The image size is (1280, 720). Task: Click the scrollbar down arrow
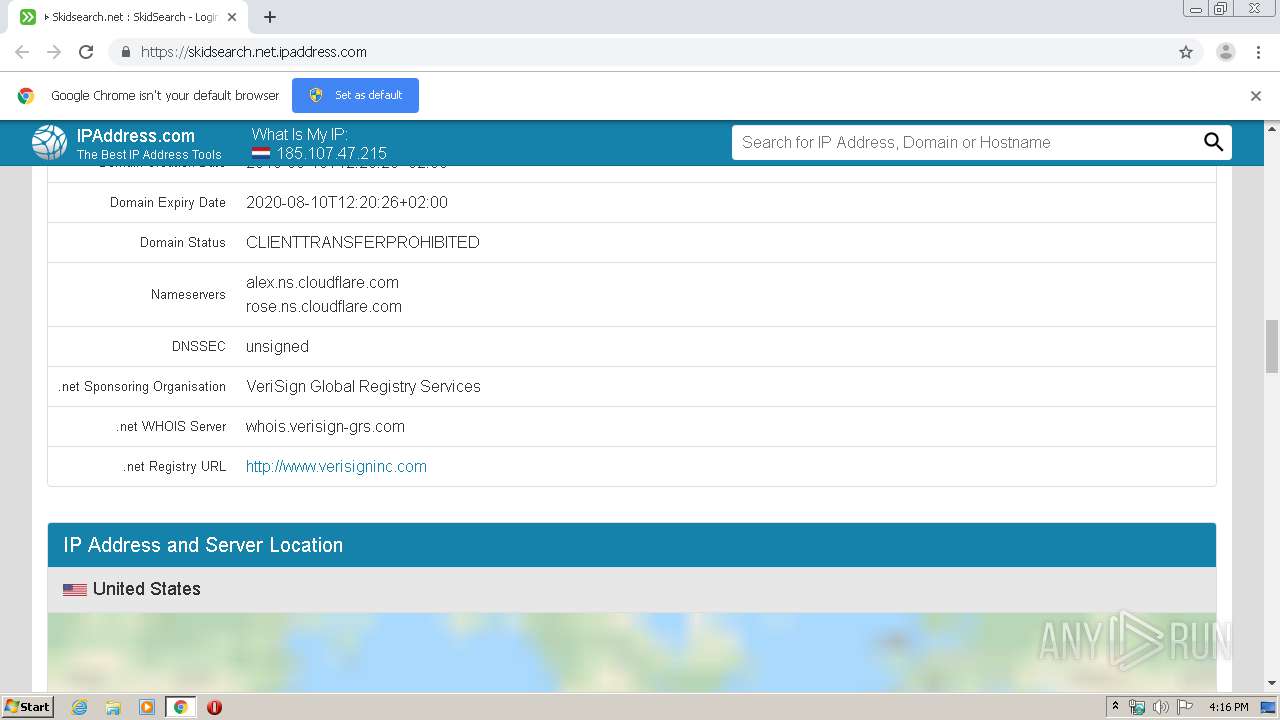1272,683
